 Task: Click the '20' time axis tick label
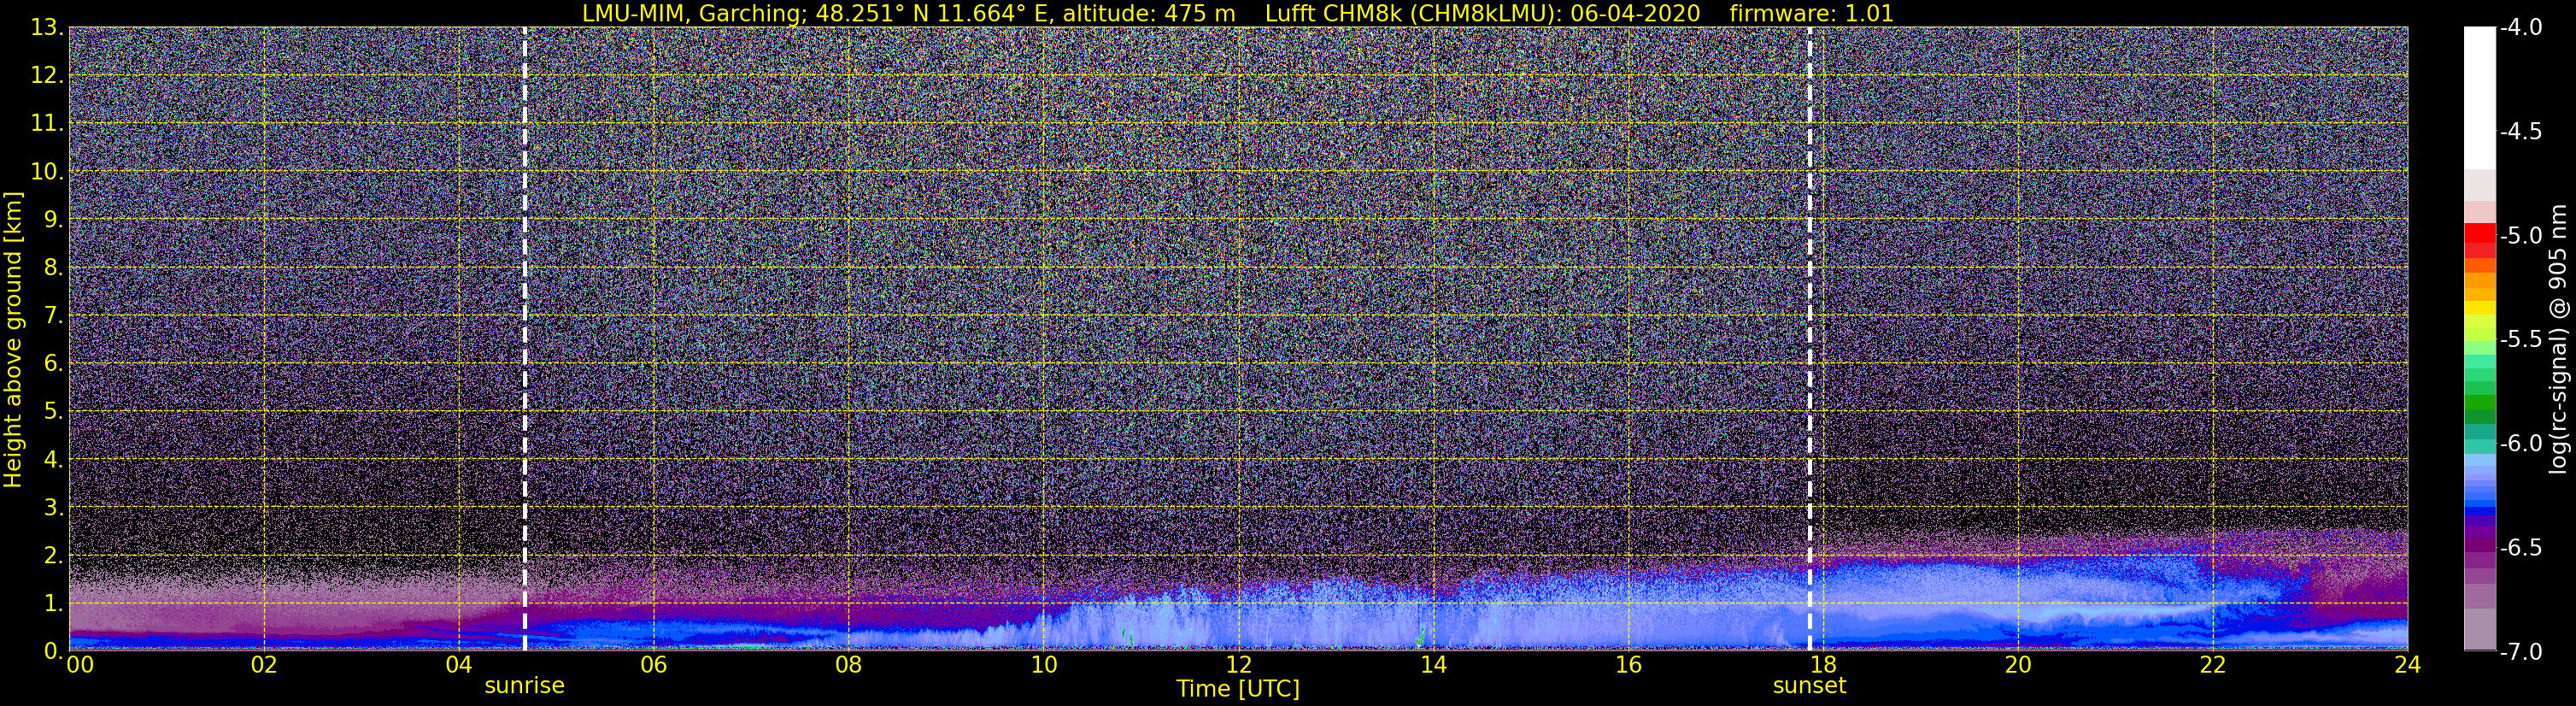[2018, 665]
